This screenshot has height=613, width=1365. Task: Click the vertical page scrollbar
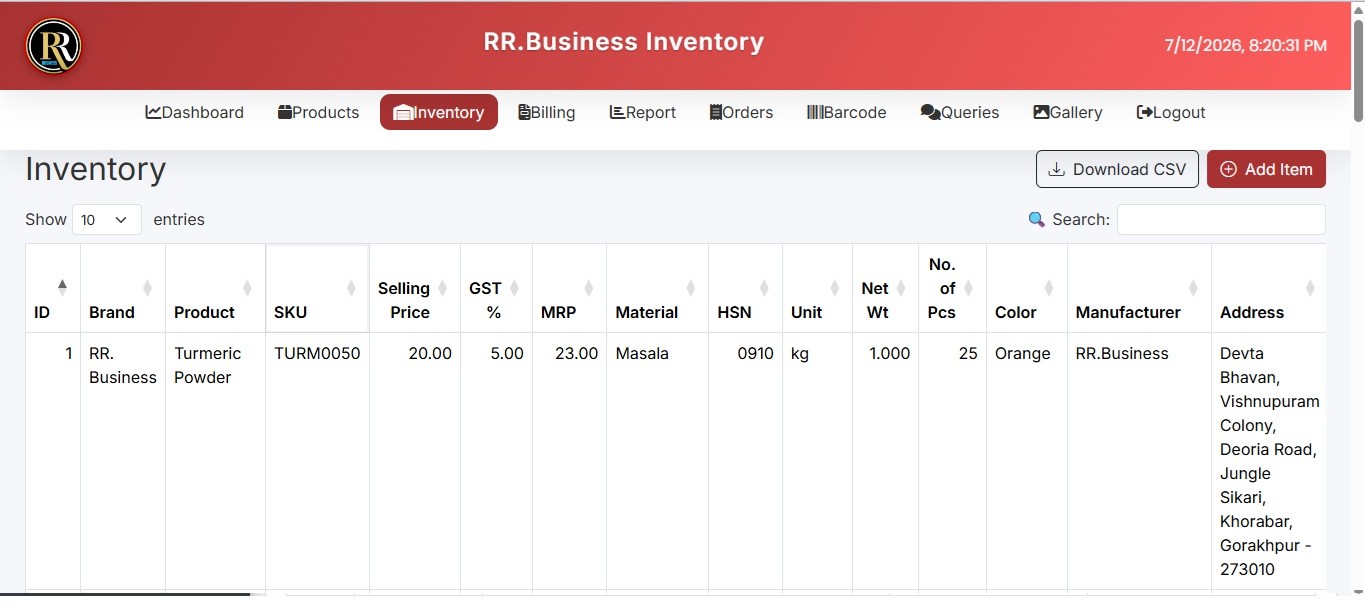pyautogui.click(x=1357, y=70)
